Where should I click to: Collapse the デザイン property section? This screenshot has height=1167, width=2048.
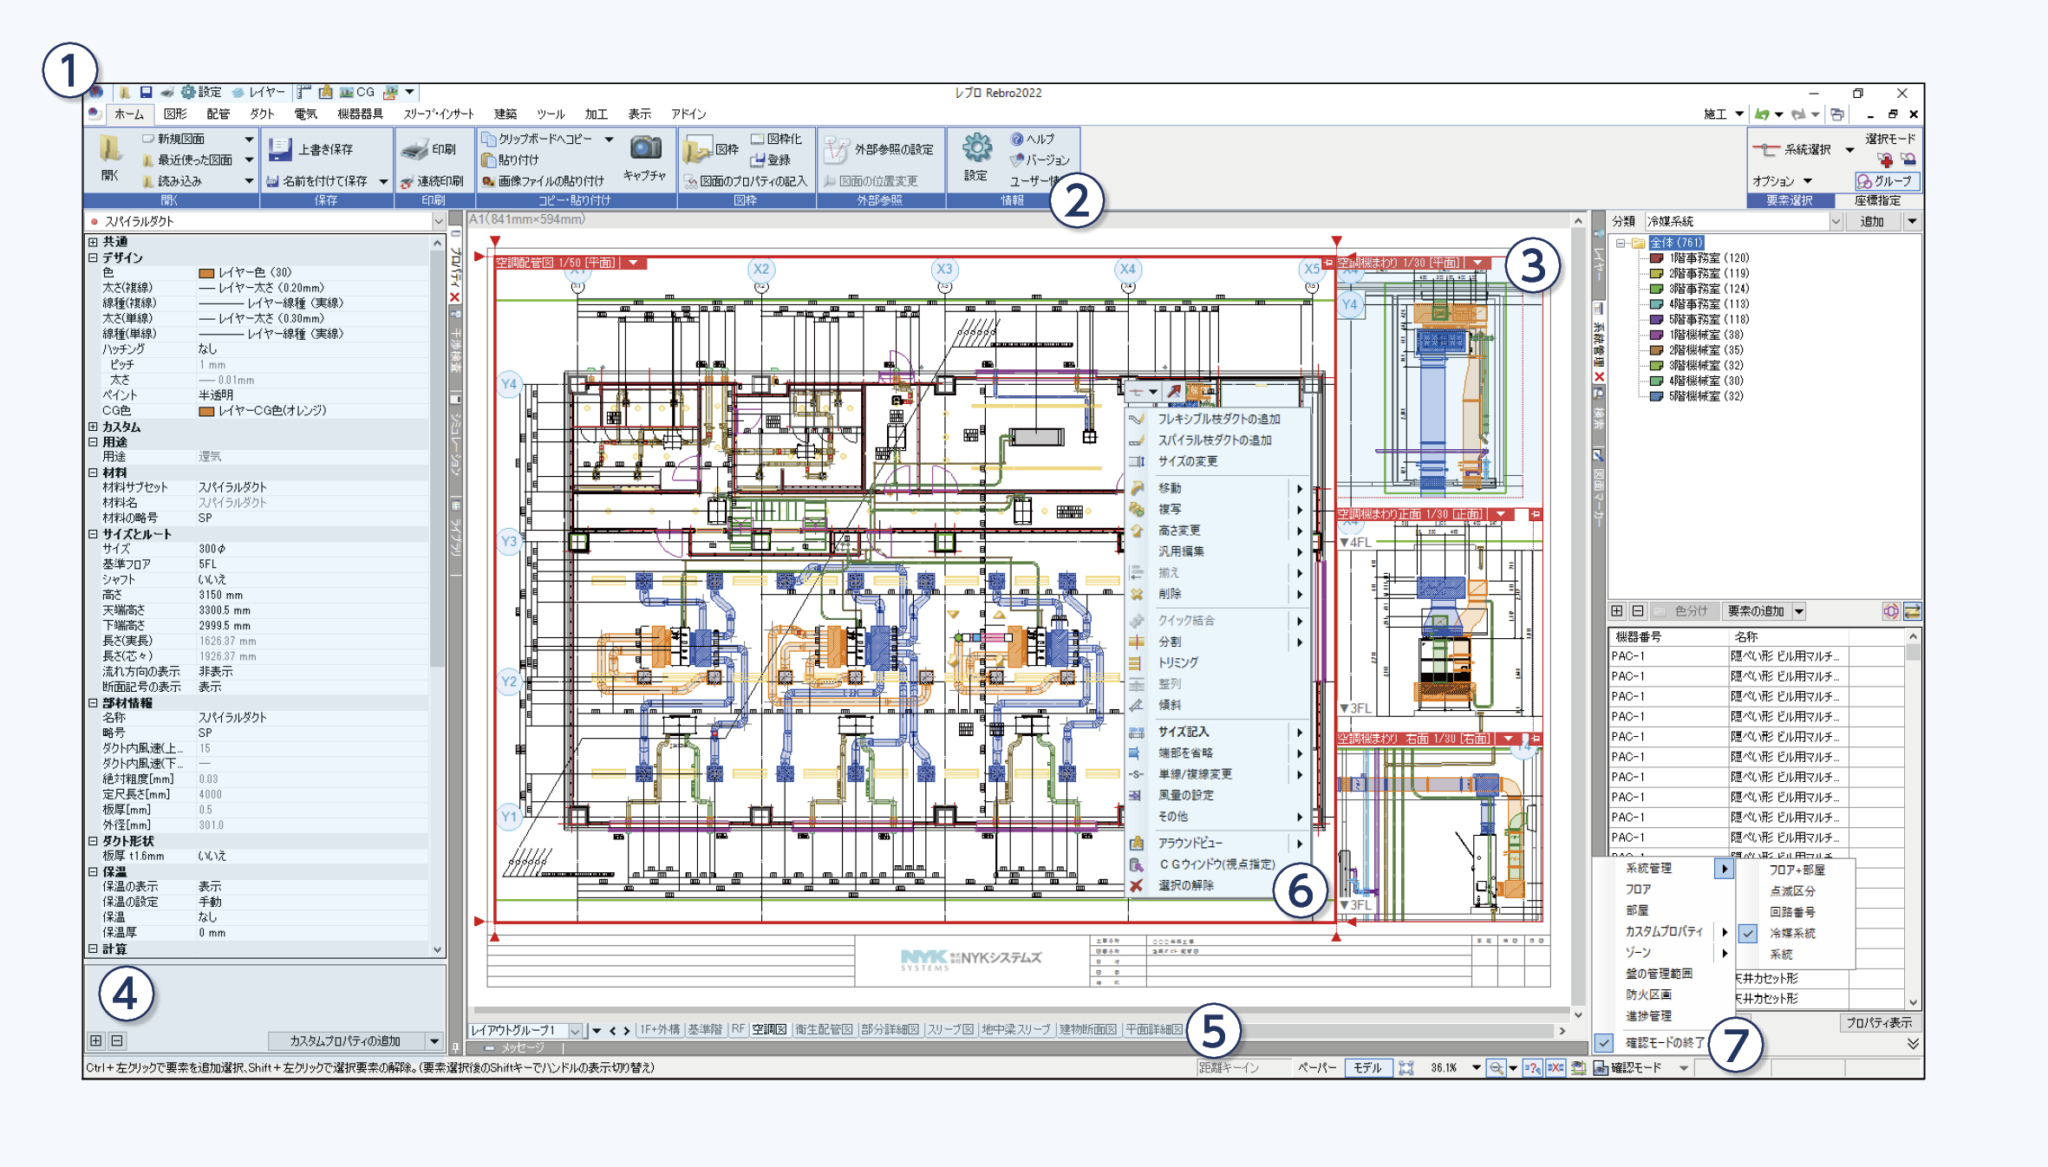click(92, 257)
